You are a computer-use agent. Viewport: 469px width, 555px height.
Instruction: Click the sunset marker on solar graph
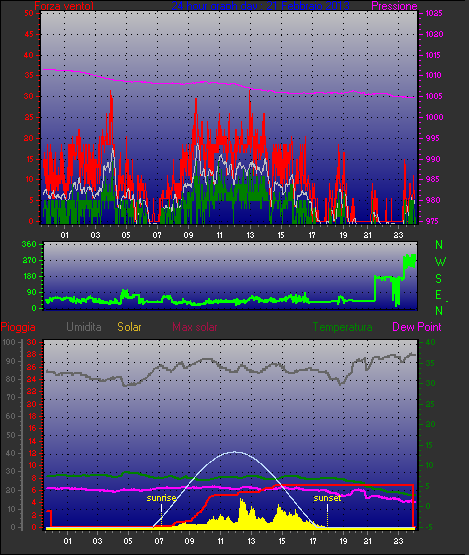(327, 498)
